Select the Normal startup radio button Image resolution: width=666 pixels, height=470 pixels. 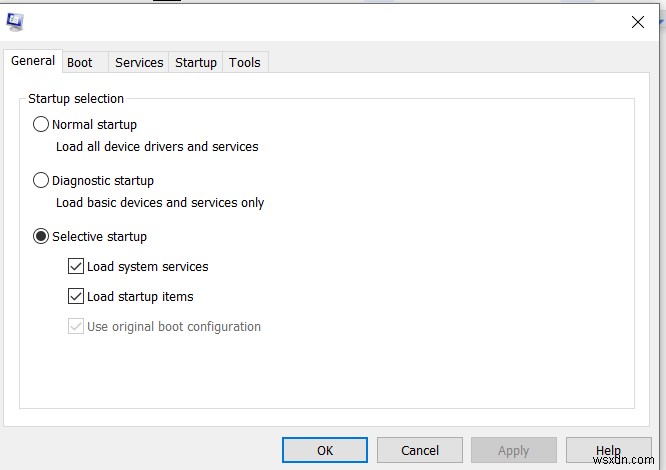click(x=41, y=124)
